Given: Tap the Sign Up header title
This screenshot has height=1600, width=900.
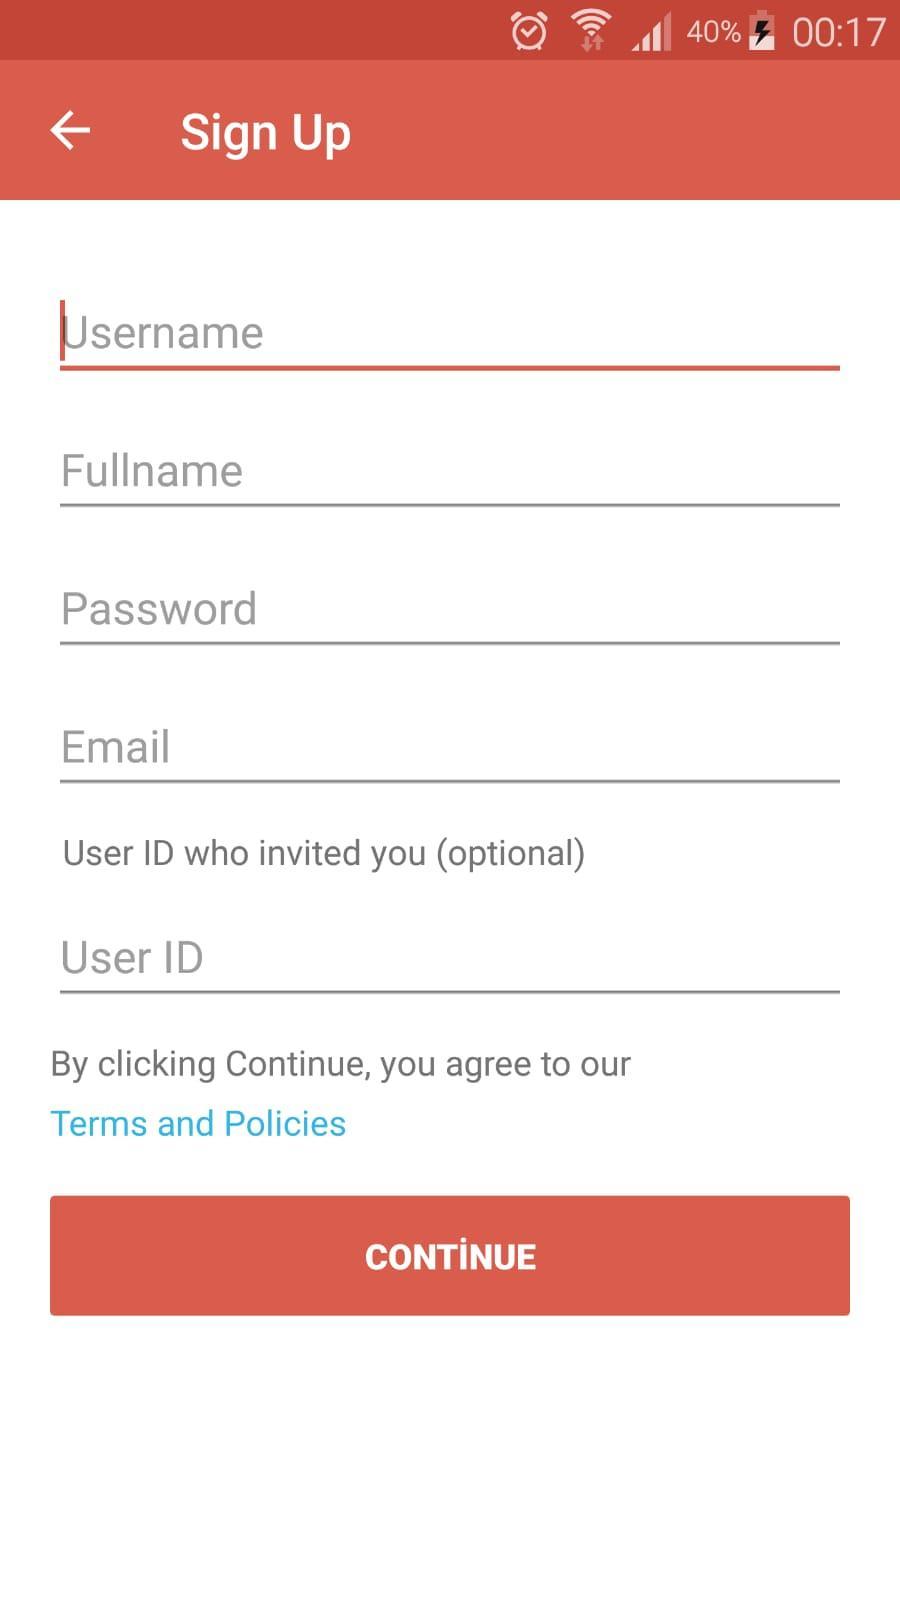Looking at the screenshot, I should (x=265, y=133).
